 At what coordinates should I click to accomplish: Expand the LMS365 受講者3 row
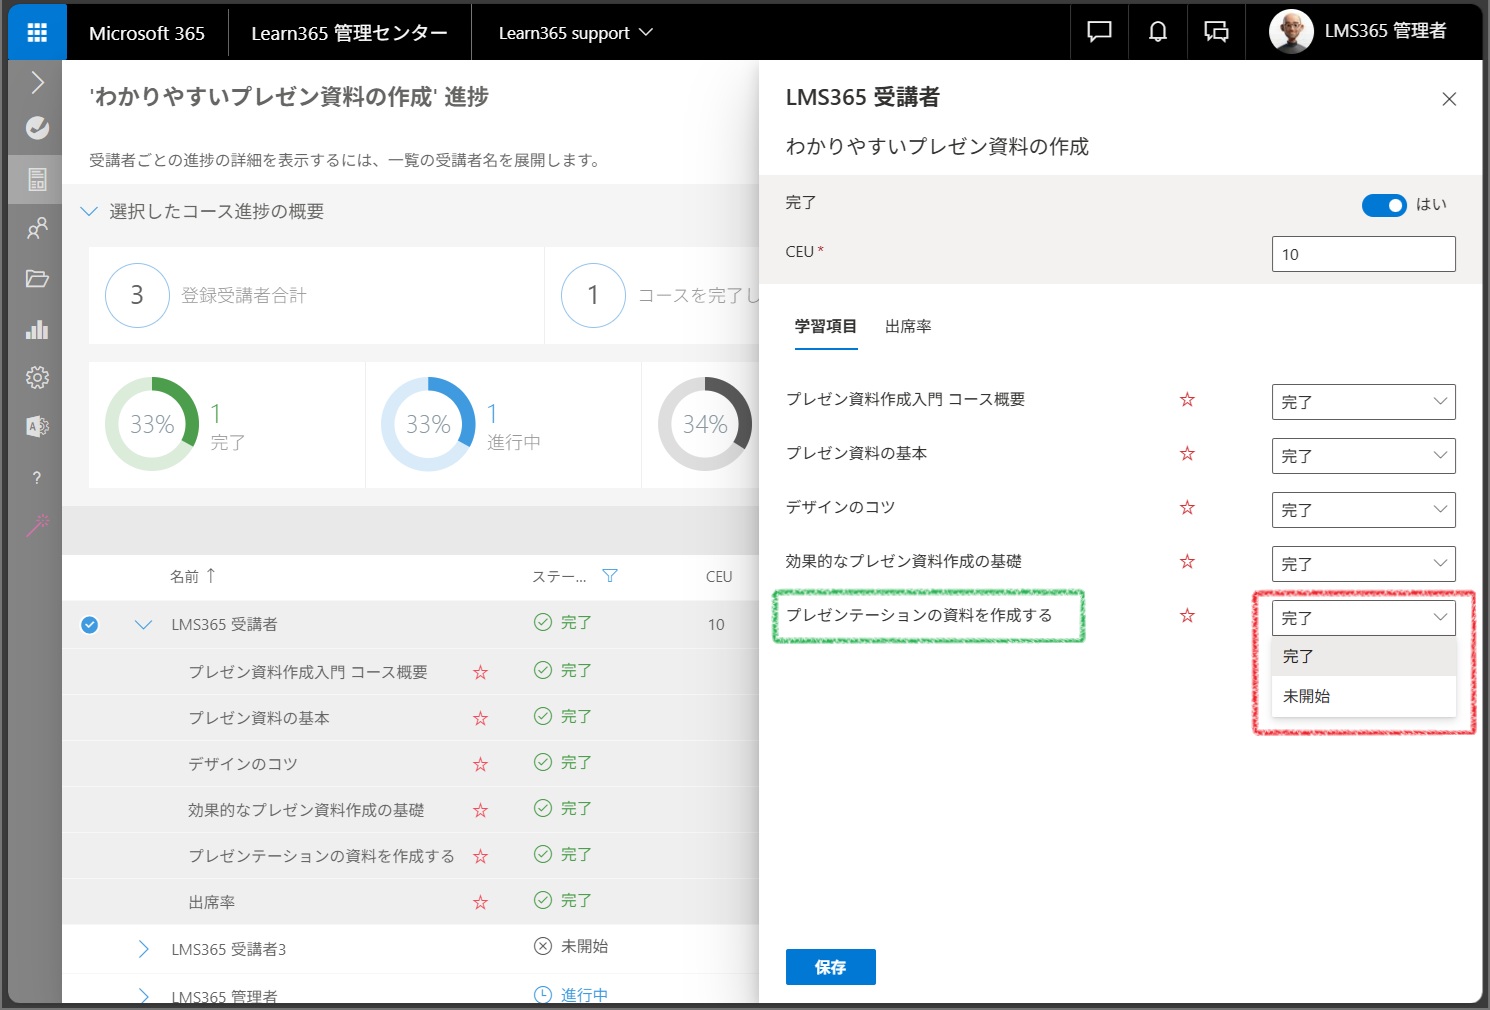pos(143,949)
